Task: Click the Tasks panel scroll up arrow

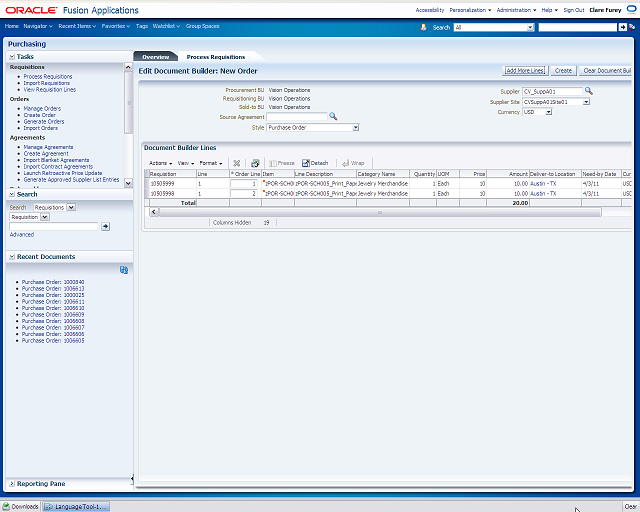Action: 128,67
